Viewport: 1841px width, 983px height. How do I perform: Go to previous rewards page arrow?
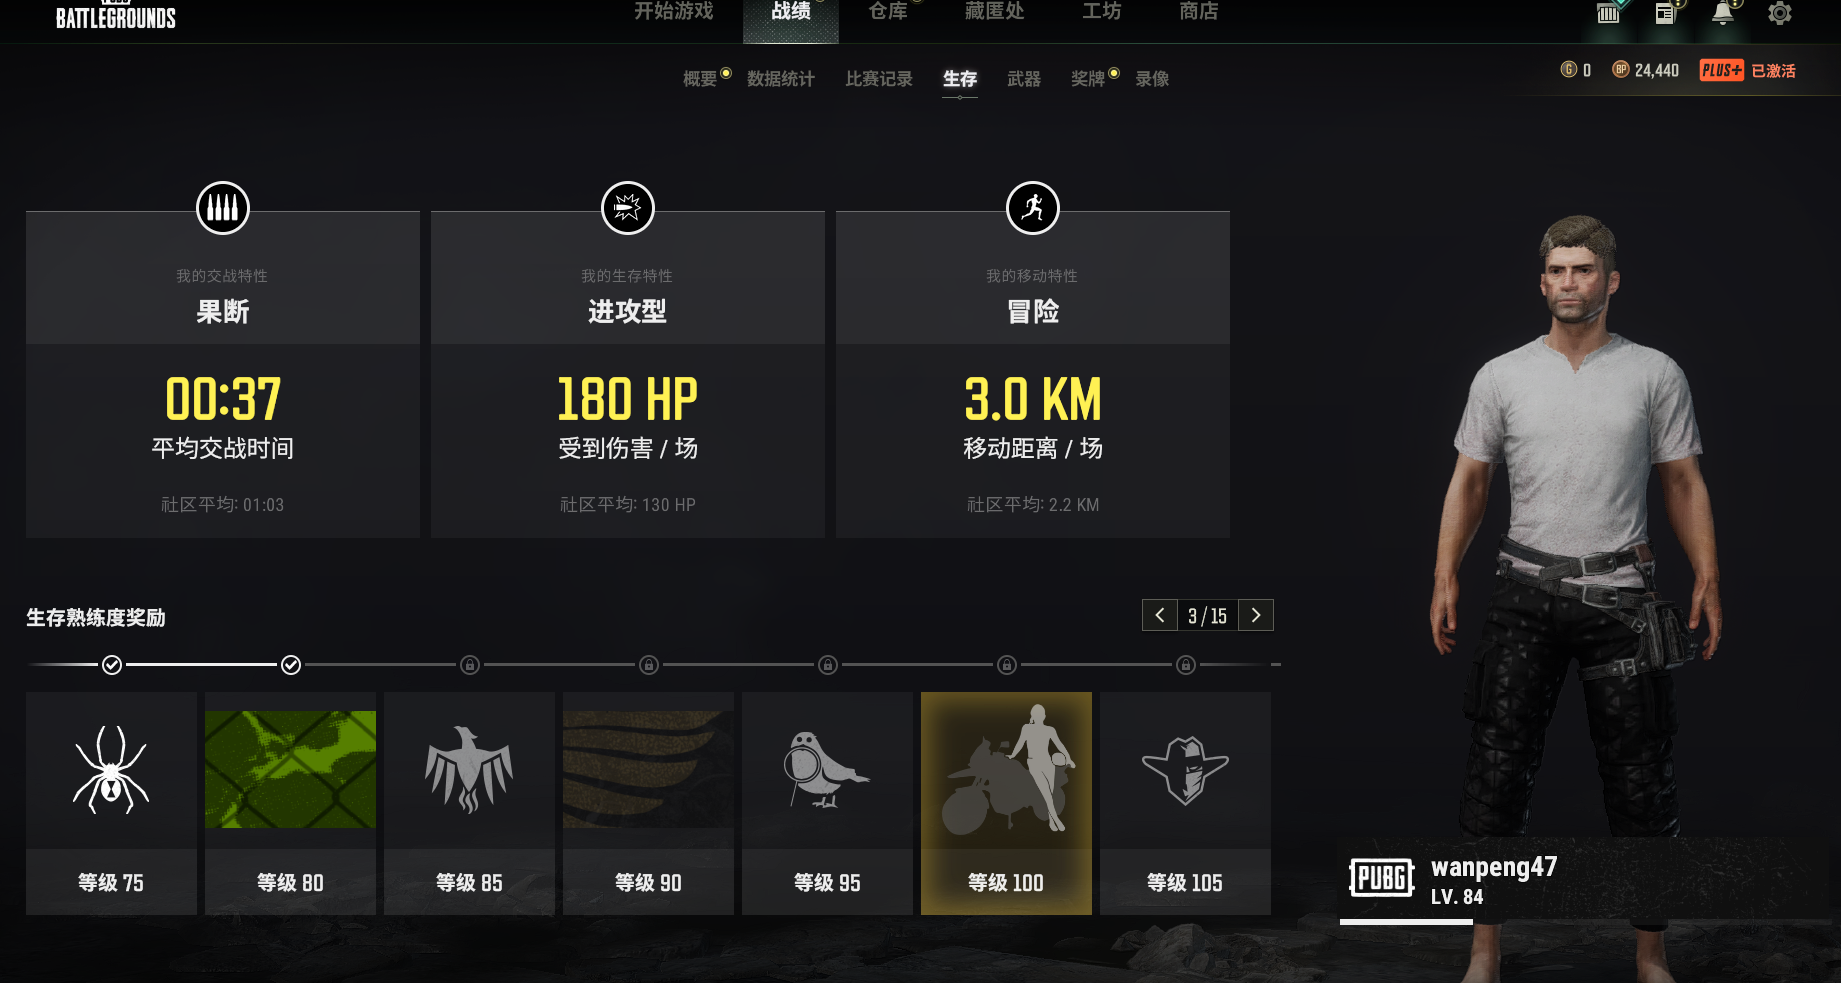(1160, 615)
